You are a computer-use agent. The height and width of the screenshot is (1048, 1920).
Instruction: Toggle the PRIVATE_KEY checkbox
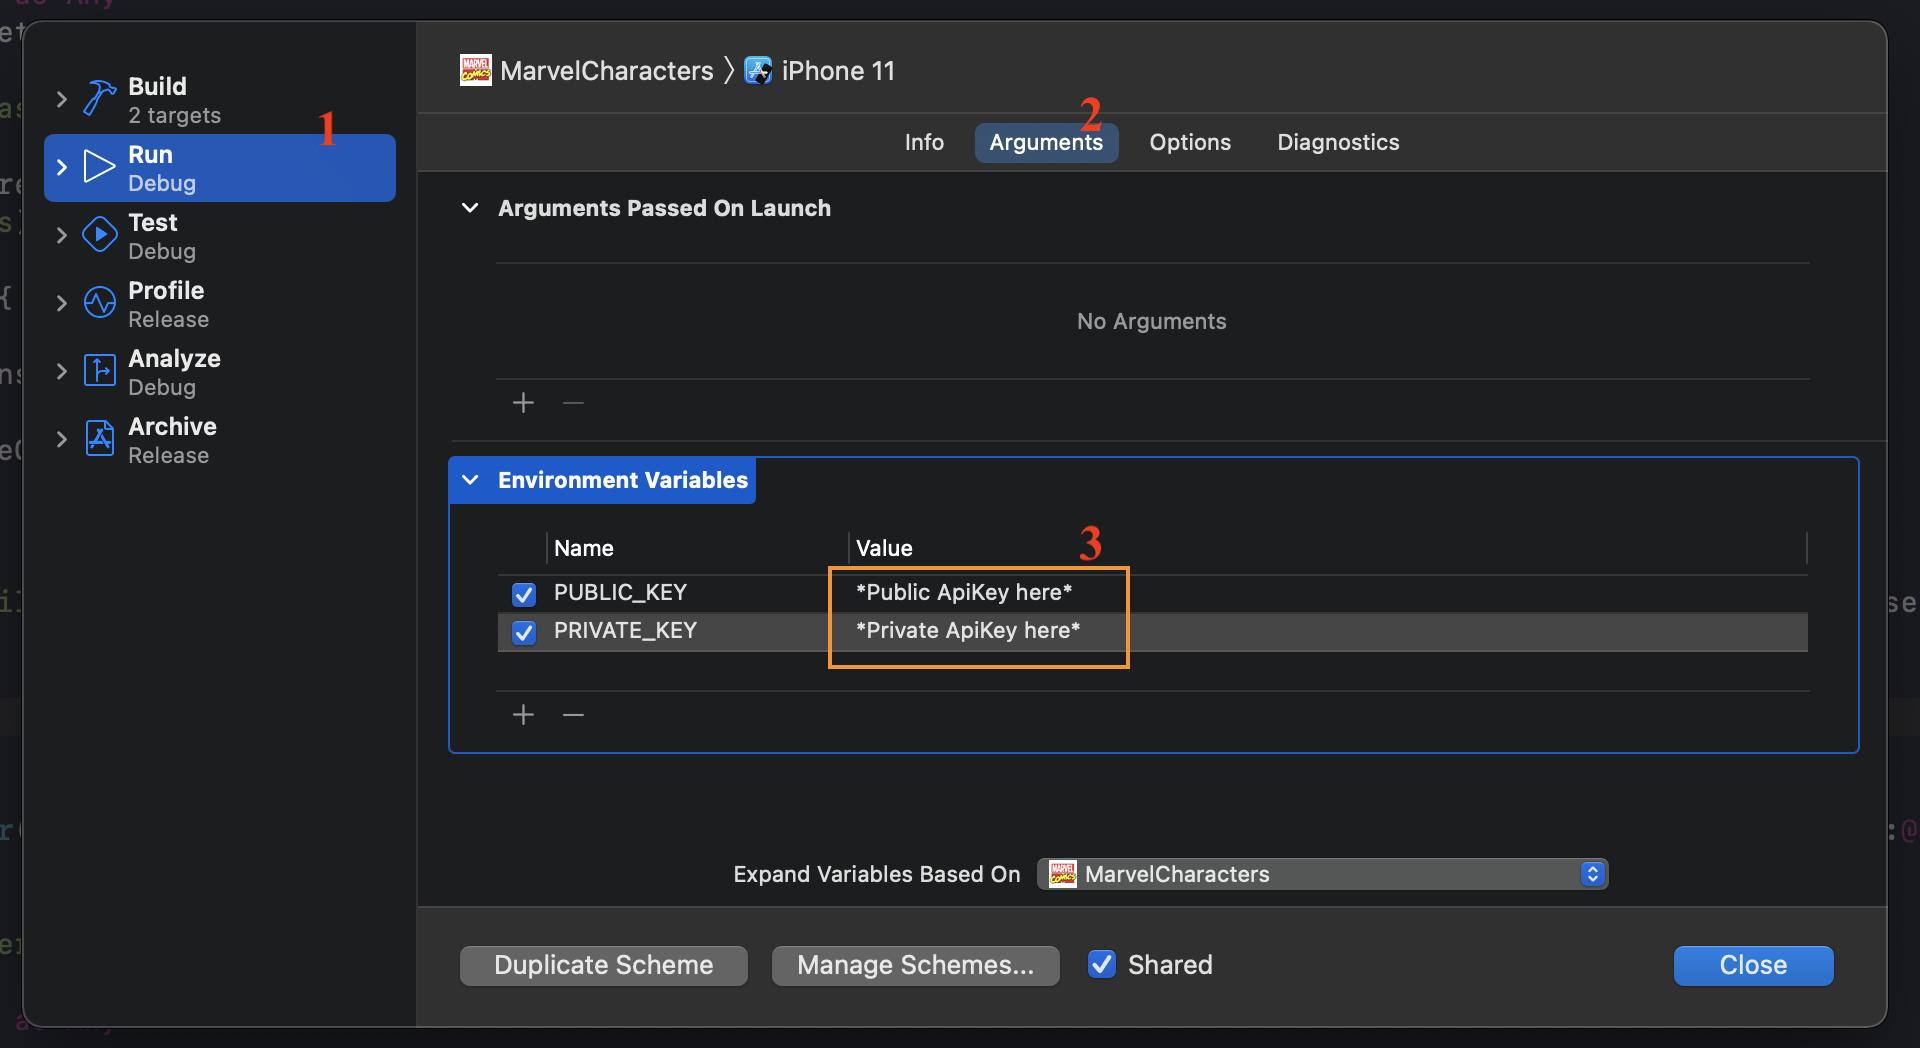(x=524, y=632)
